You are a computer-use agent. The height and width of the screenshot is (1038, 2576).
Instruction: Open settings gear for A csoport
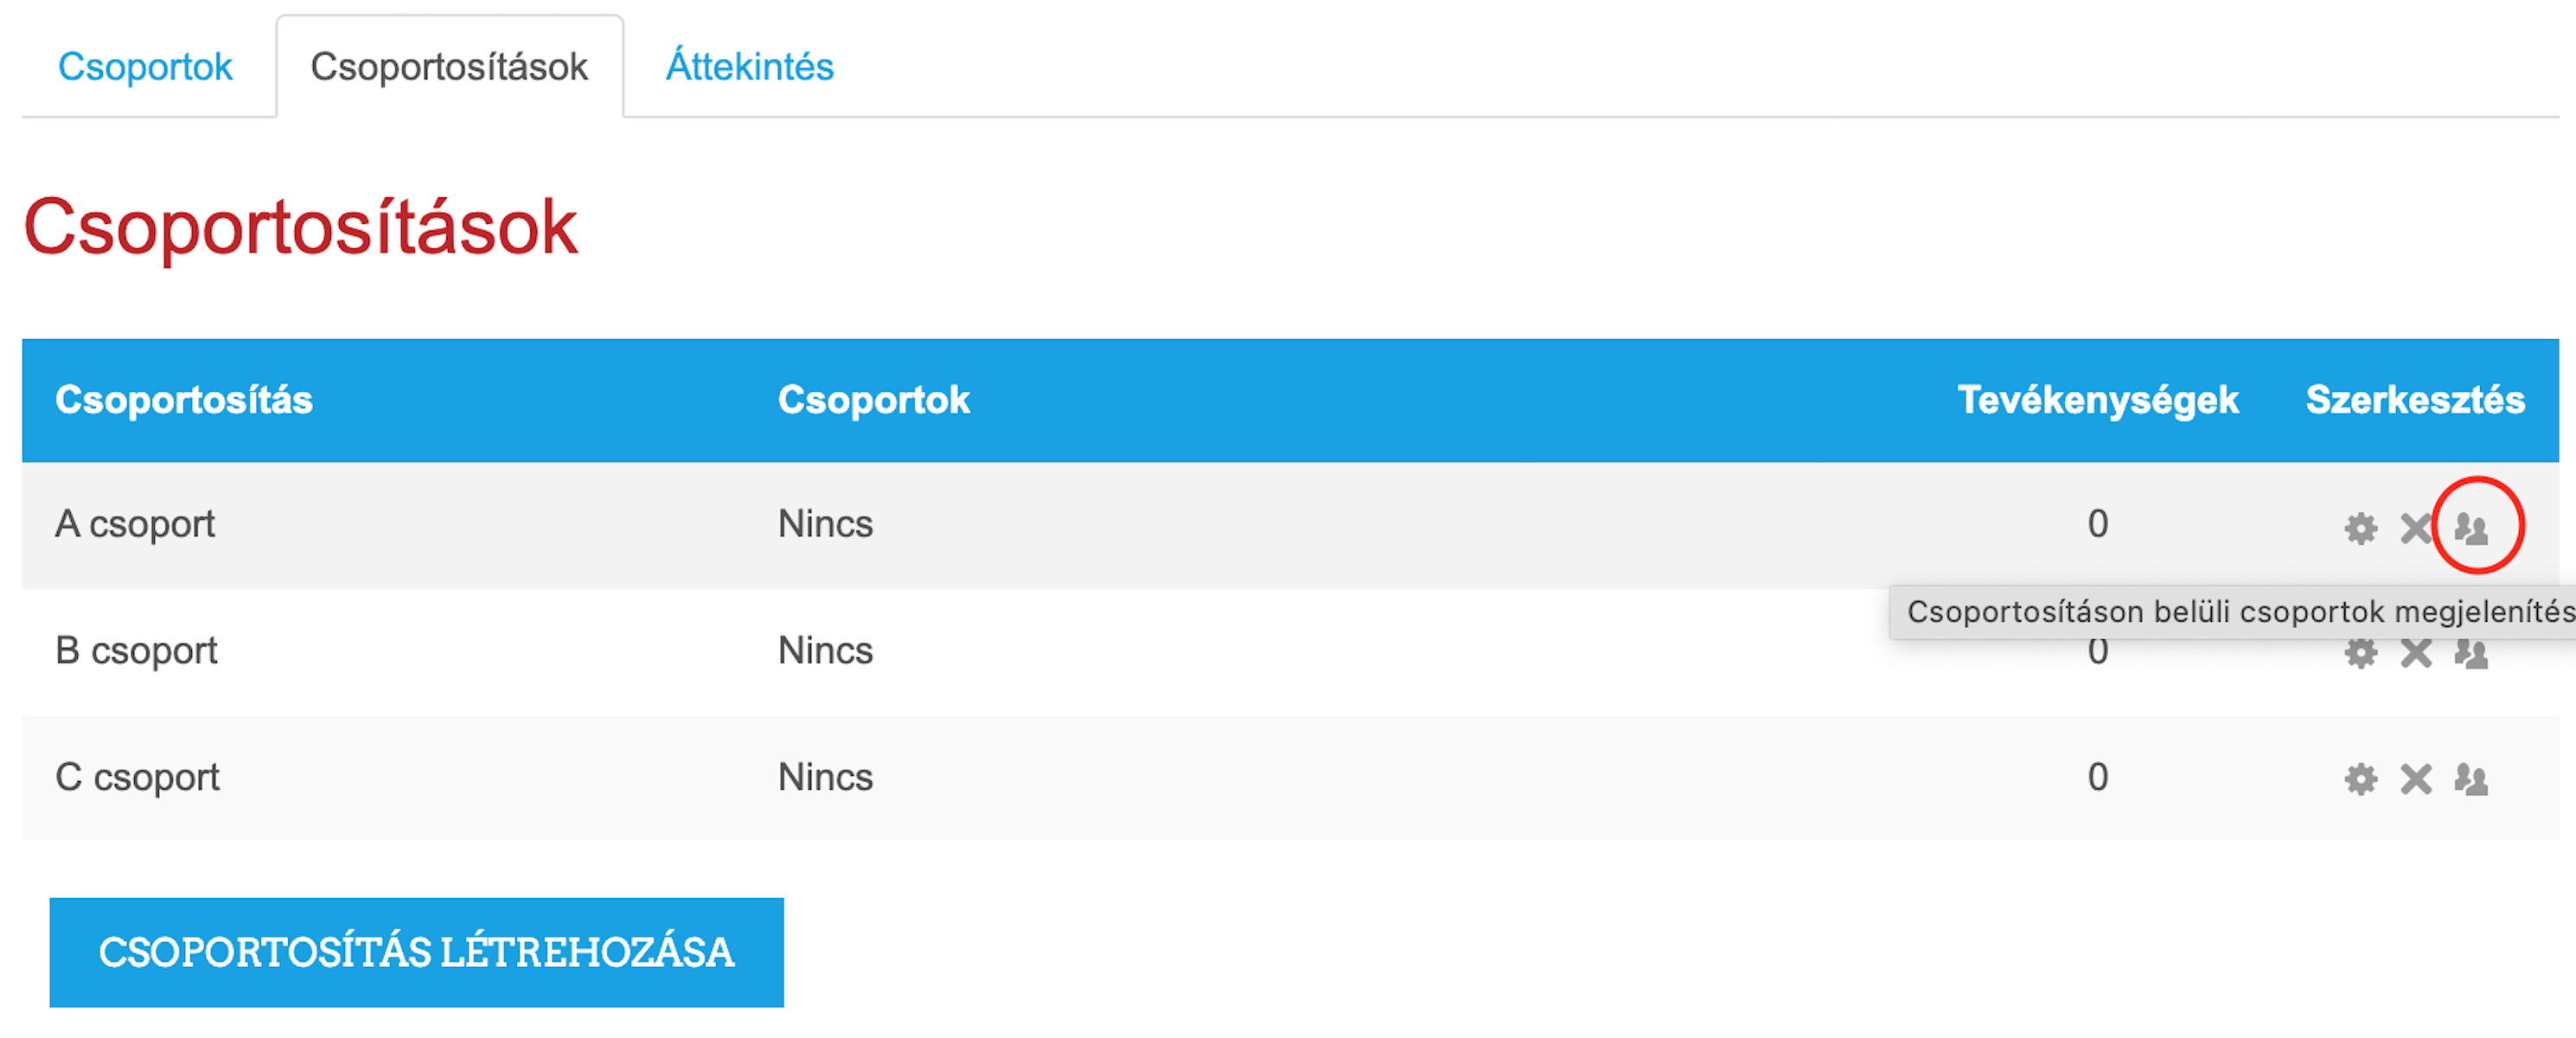2360,527
